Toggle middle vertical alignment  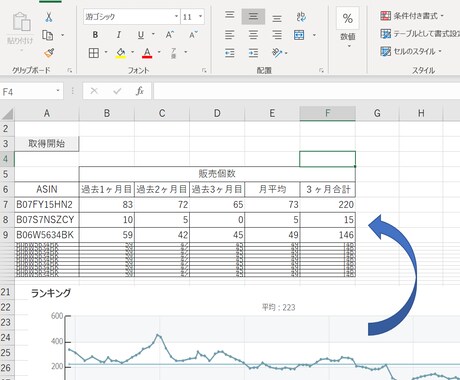253,16
